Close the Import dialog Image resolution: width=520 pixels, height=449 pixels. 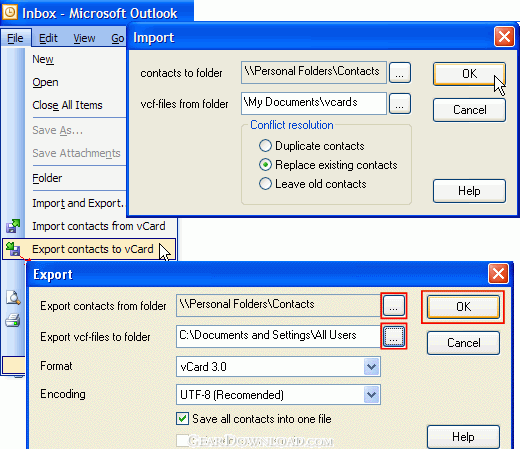(504, 37)
